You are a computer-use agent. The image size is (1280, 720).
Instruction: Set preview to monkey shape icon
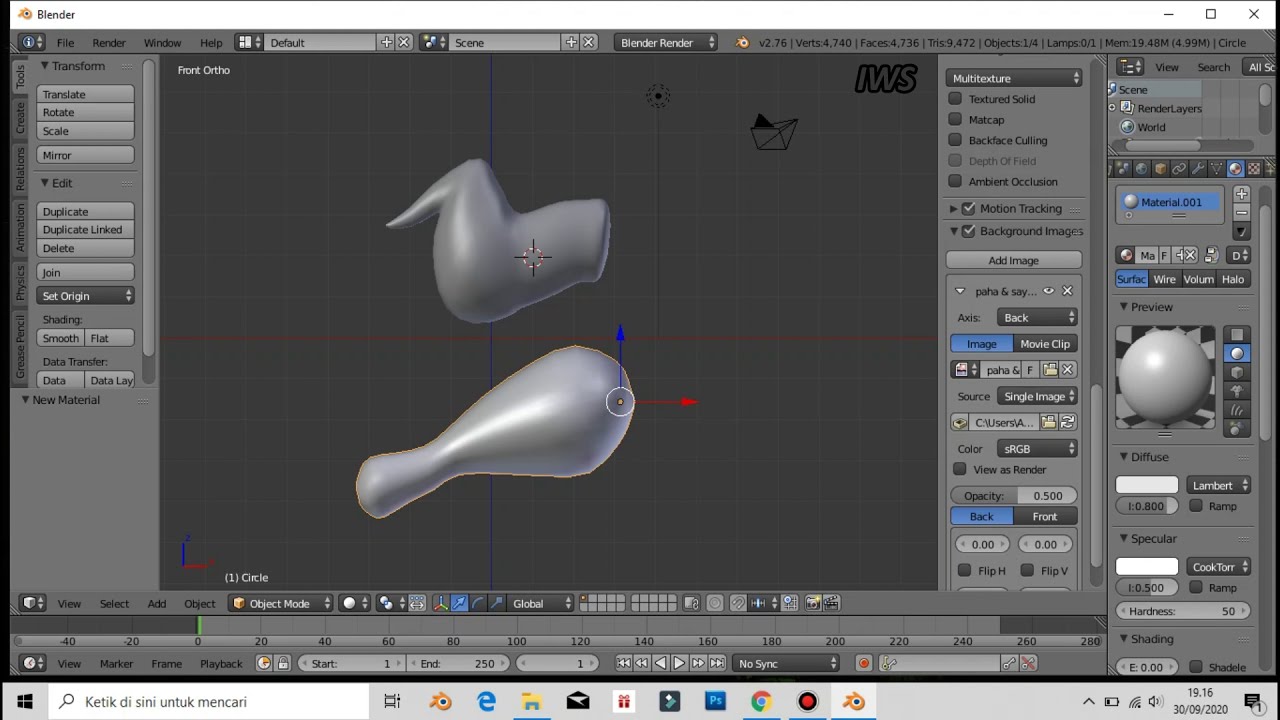point(1237,391)
